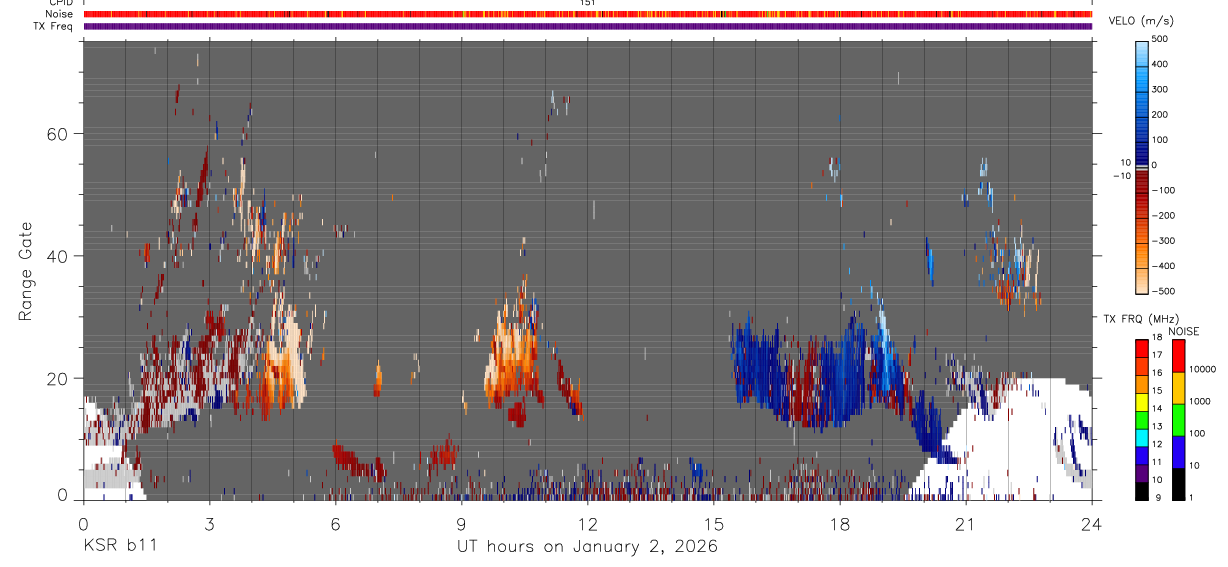
Task: Click the UT hour tick label '24'
Action: [1092, 523]
